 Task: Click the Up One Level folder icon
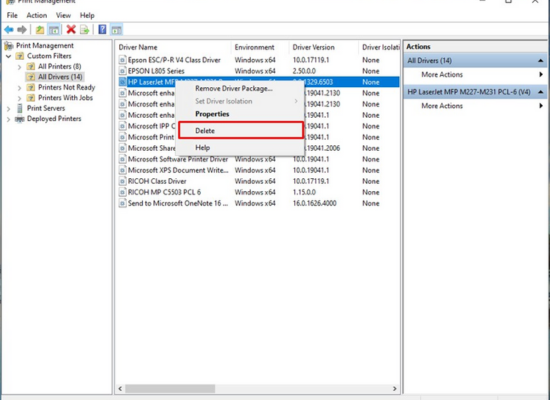click(x=40, y=30)
